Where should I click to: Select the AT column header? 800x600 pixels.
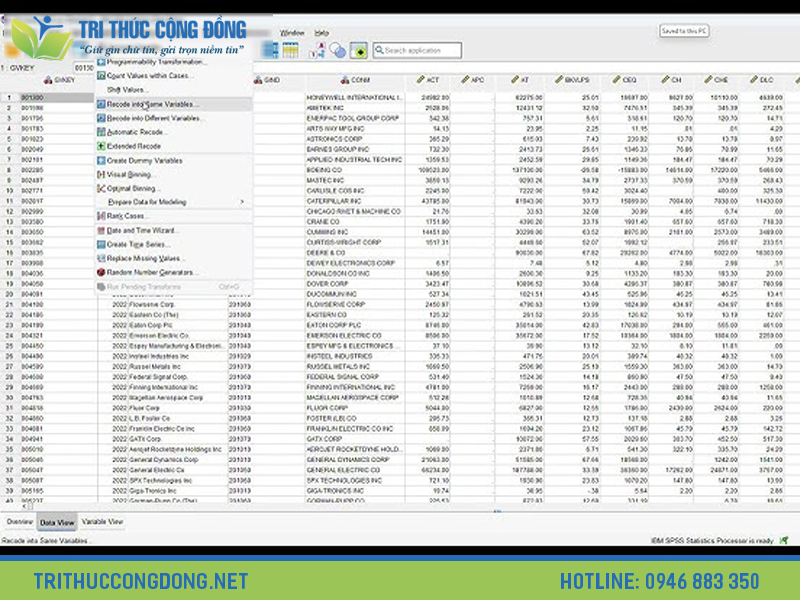tap(519, 80)
